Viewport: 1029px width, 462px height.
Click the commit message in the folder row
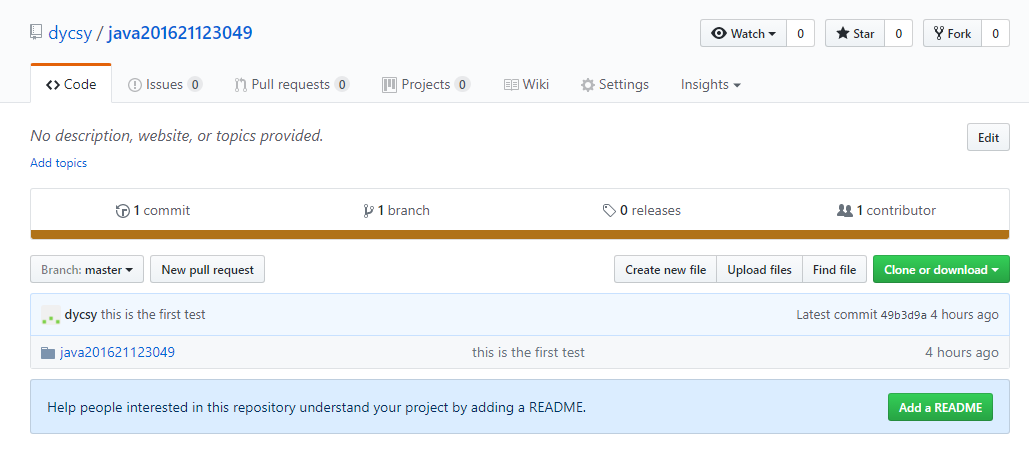pos(528,352)
